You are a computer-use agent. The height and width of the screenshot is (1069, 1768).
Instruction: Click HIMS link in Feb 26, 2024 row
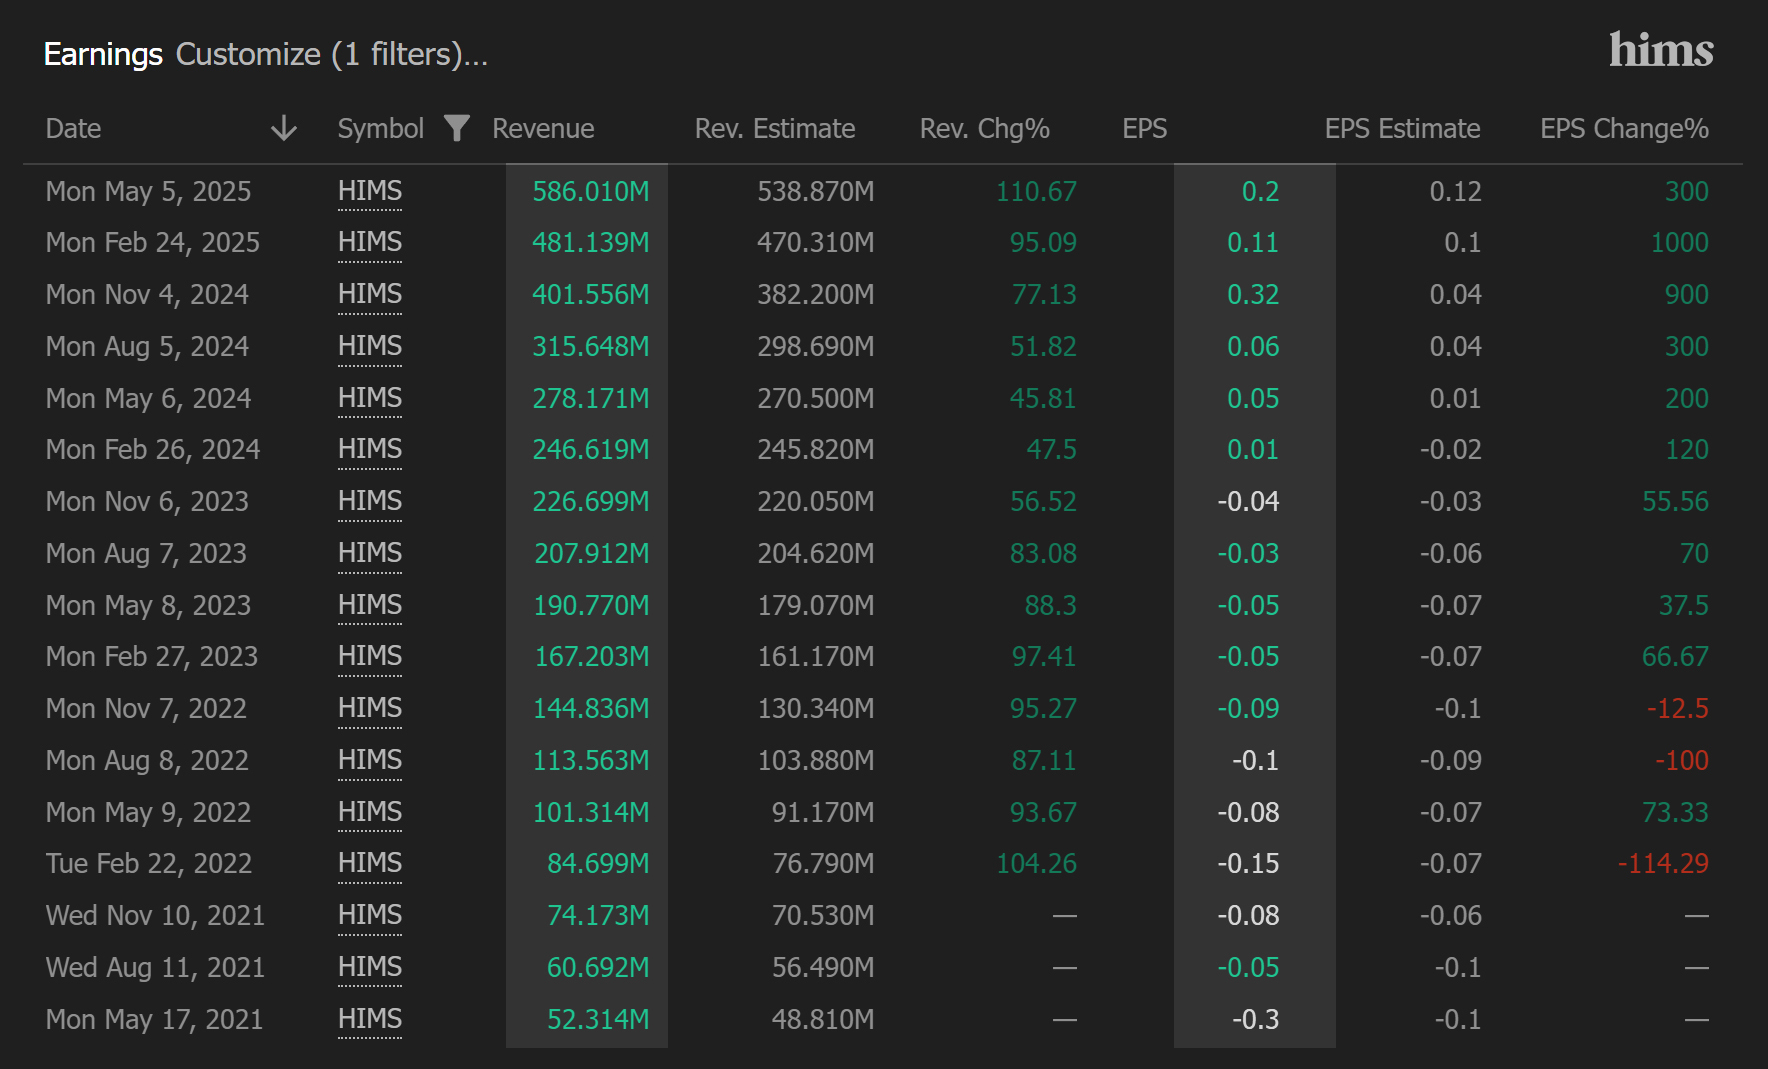pos(370,449)
